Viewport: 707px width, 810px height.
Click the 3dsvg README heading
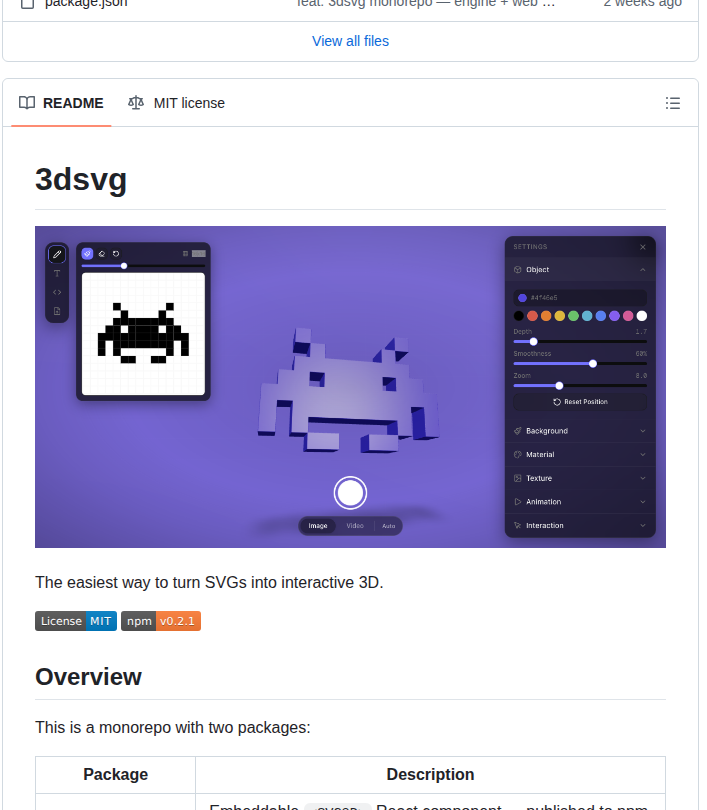(x=81, y=179)
